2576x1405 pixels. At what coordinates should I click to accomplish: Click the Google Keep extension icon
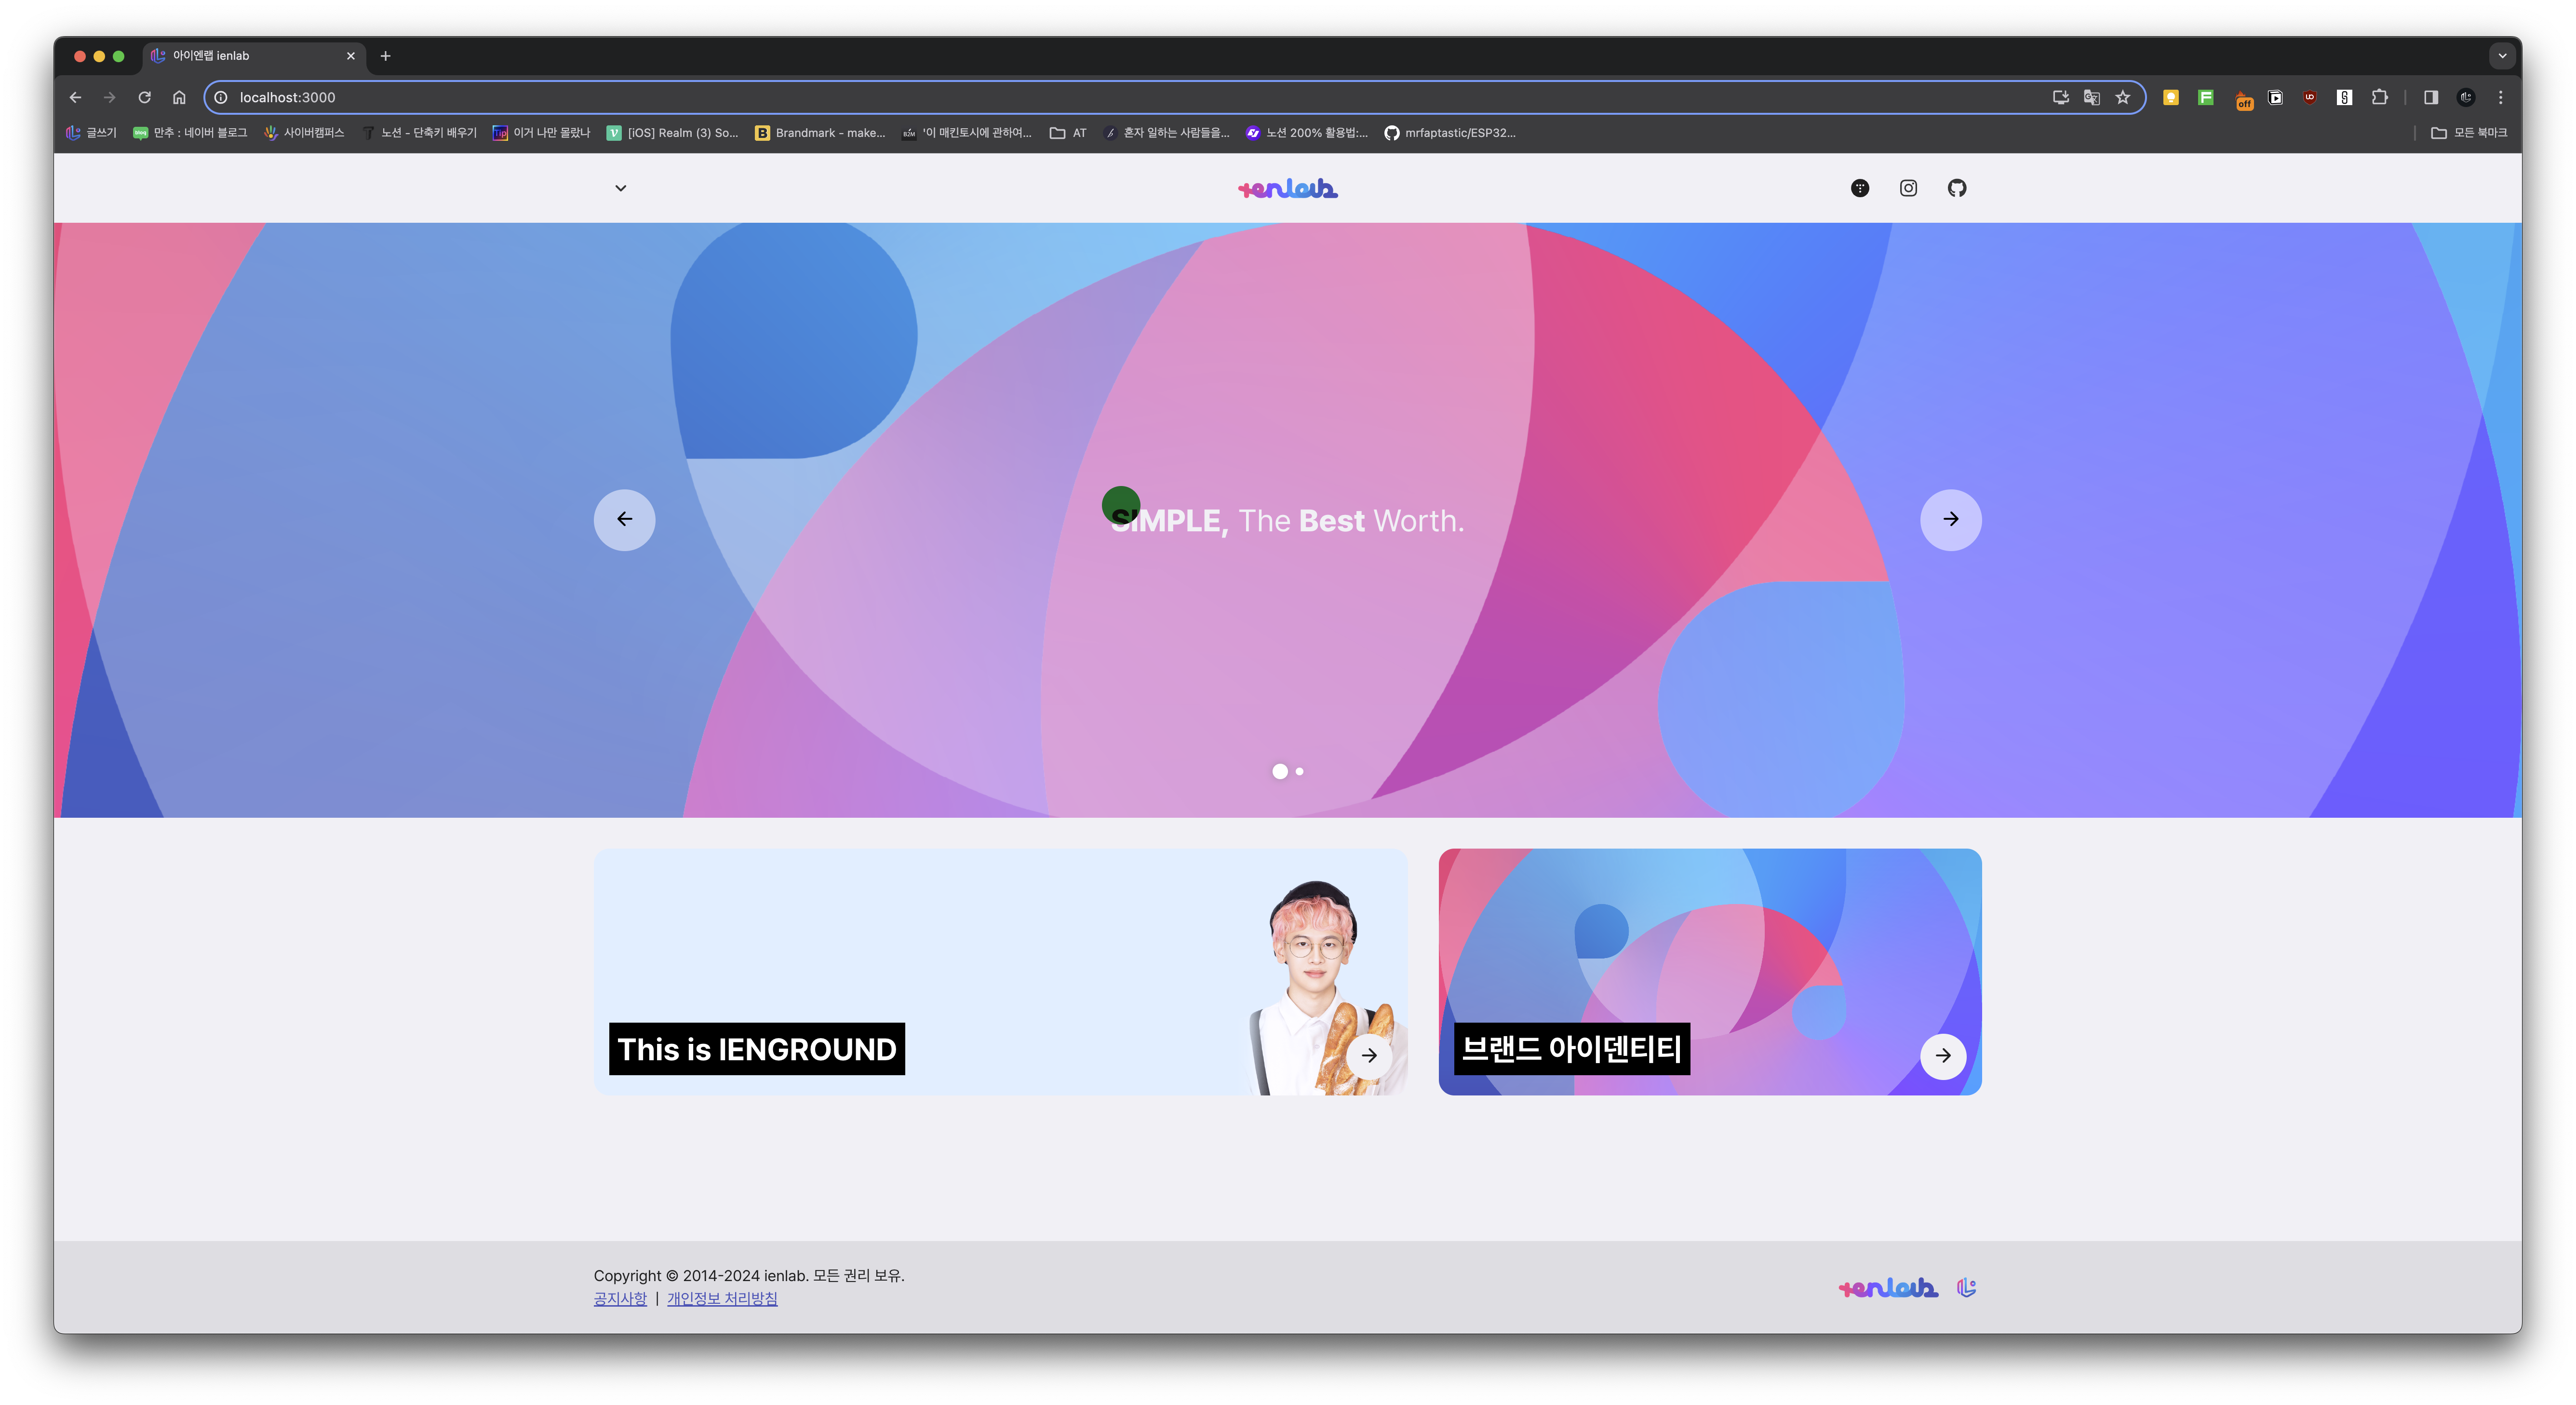[2171, 97]
